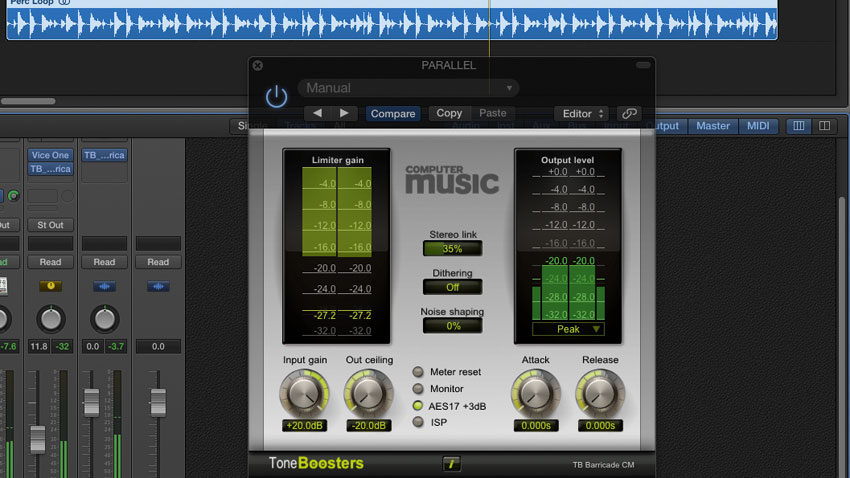The width and height of the screenshot is (850, 478).
Task: Click the Stereo link 35% field
Action: pyautogui.click(x=452, y=249)
